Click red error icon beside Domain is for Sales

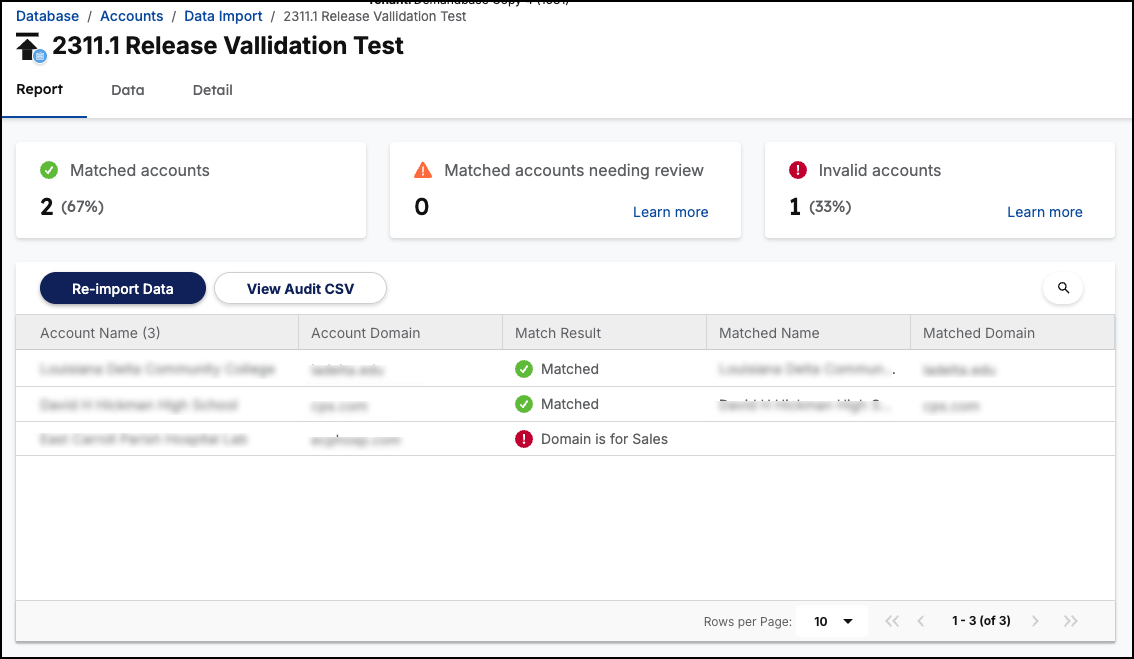[x=524, y=439]
